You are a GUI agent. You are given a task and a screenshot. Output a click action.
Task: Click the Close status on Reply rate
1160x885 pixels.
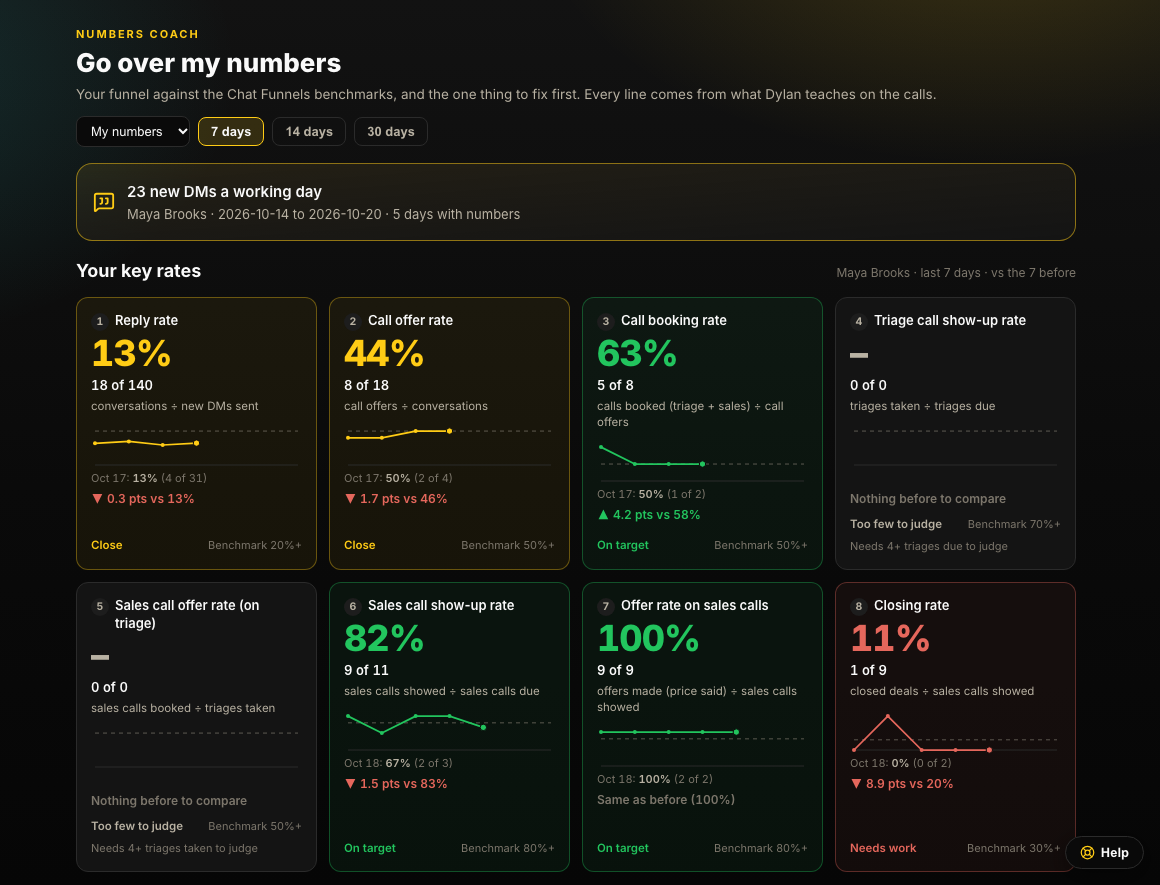point(107,545)
